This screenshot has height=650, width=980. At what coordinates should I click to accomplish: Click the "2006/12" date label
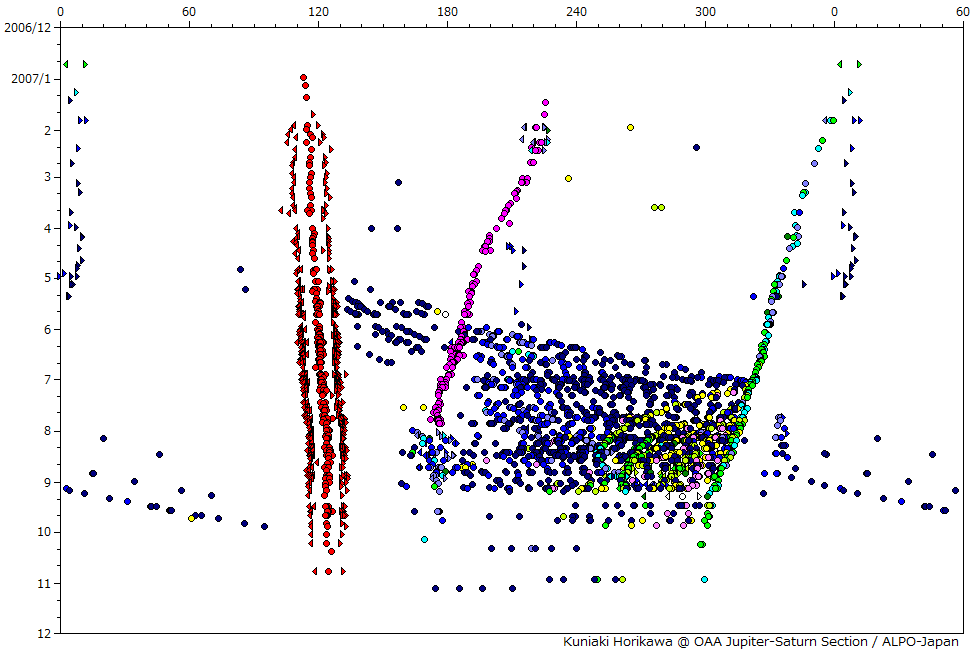[x=26, y=28]
